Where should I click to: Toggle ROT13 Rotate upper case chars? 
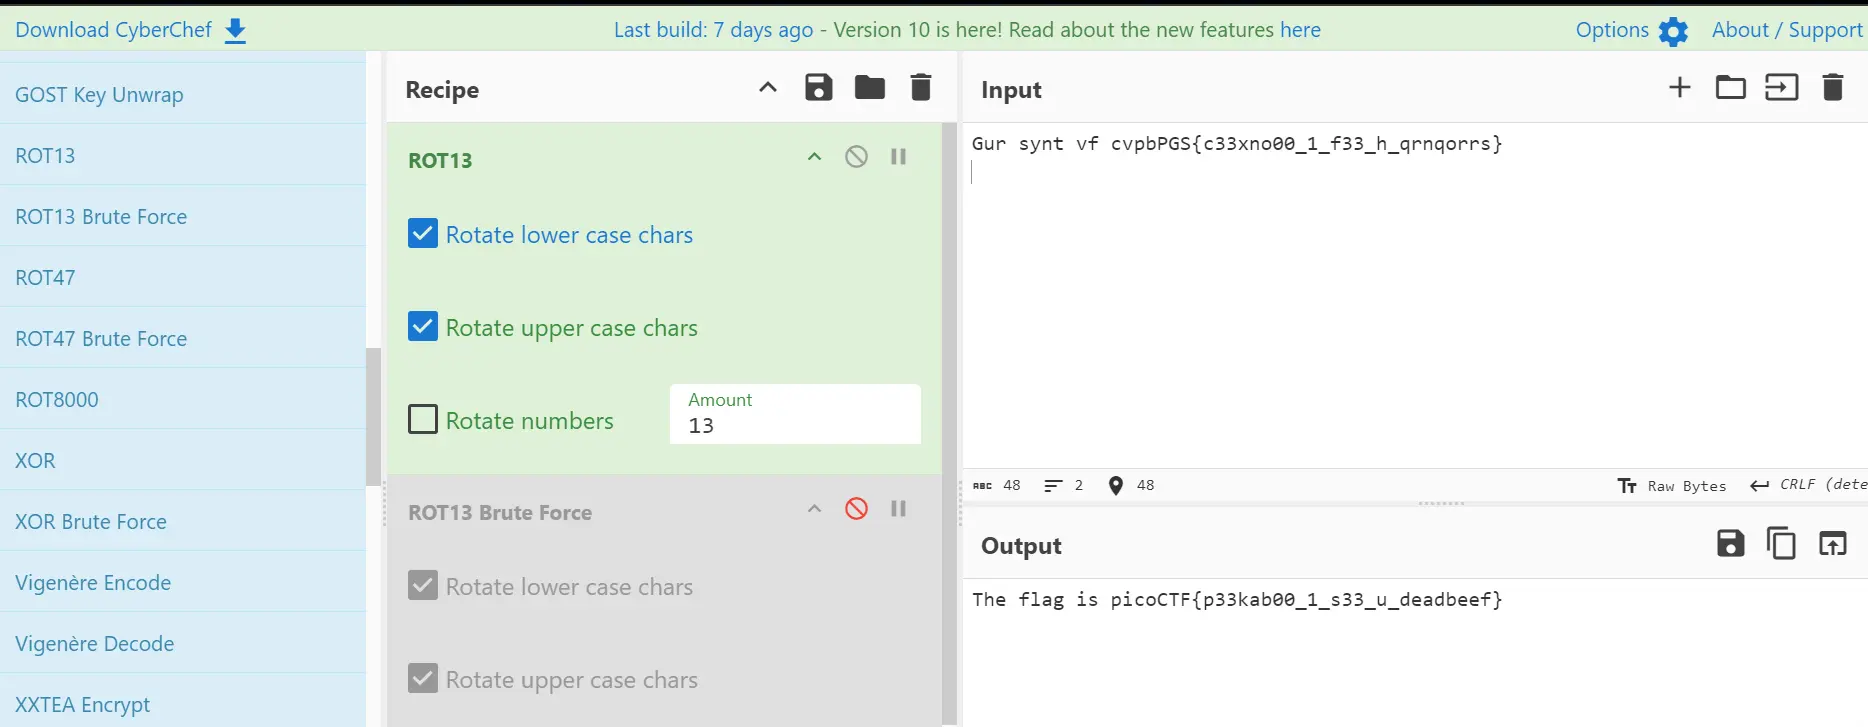(423, 327)
